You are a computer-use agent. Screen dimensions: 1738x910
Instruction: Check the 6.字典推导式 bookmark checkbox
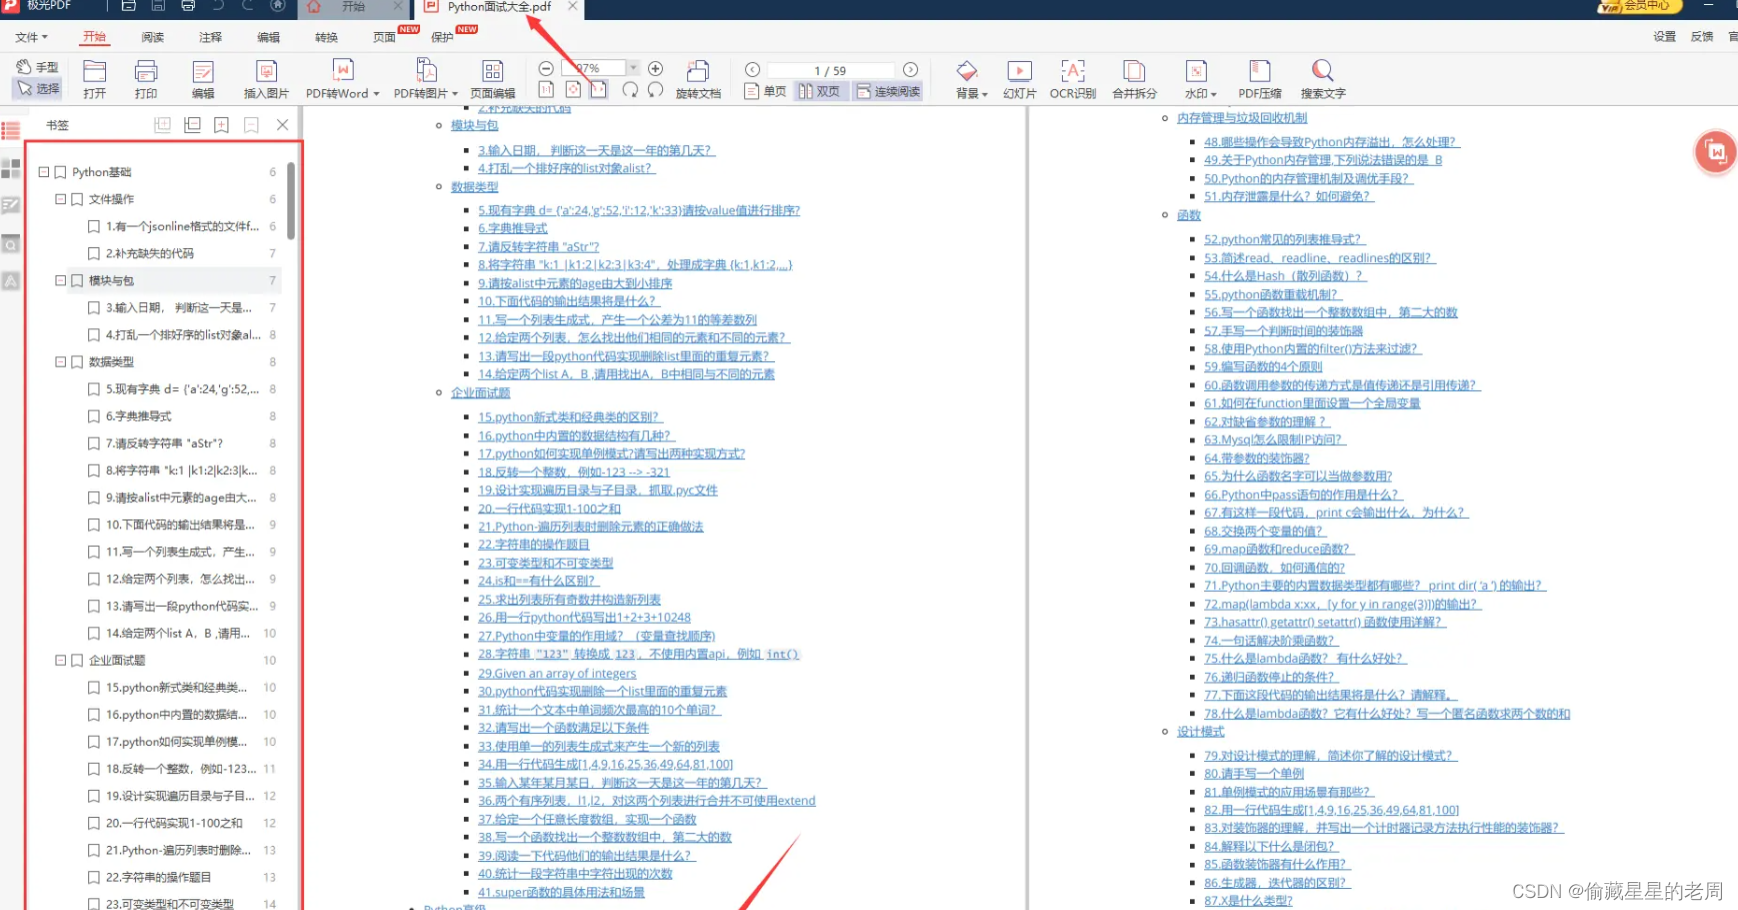click(94, 416)
